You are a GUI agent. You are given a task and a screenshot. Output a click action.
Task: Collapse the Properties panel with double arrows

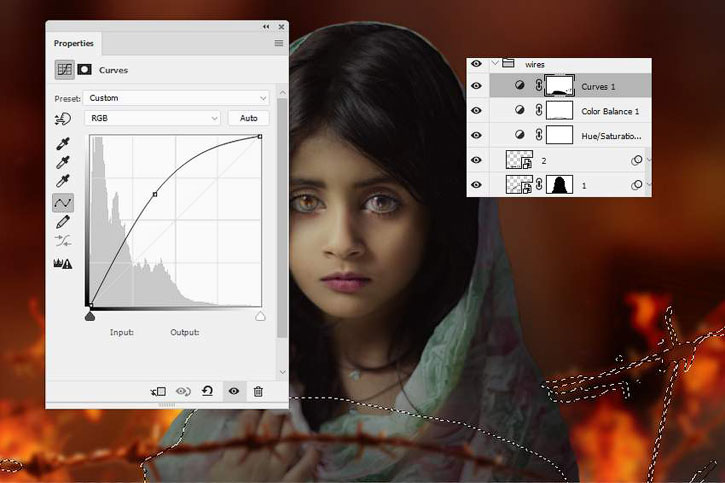(x=266, y=27)
